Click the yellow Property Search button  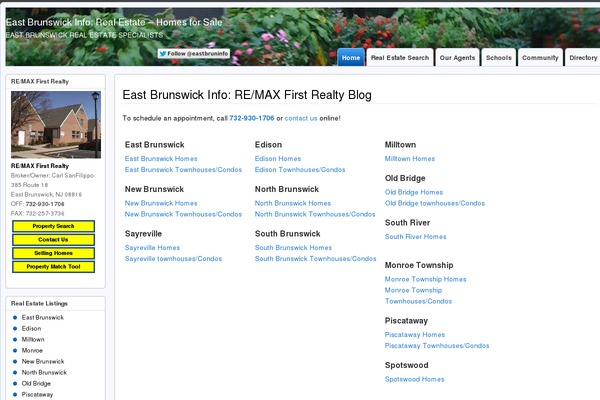(53, 226)
